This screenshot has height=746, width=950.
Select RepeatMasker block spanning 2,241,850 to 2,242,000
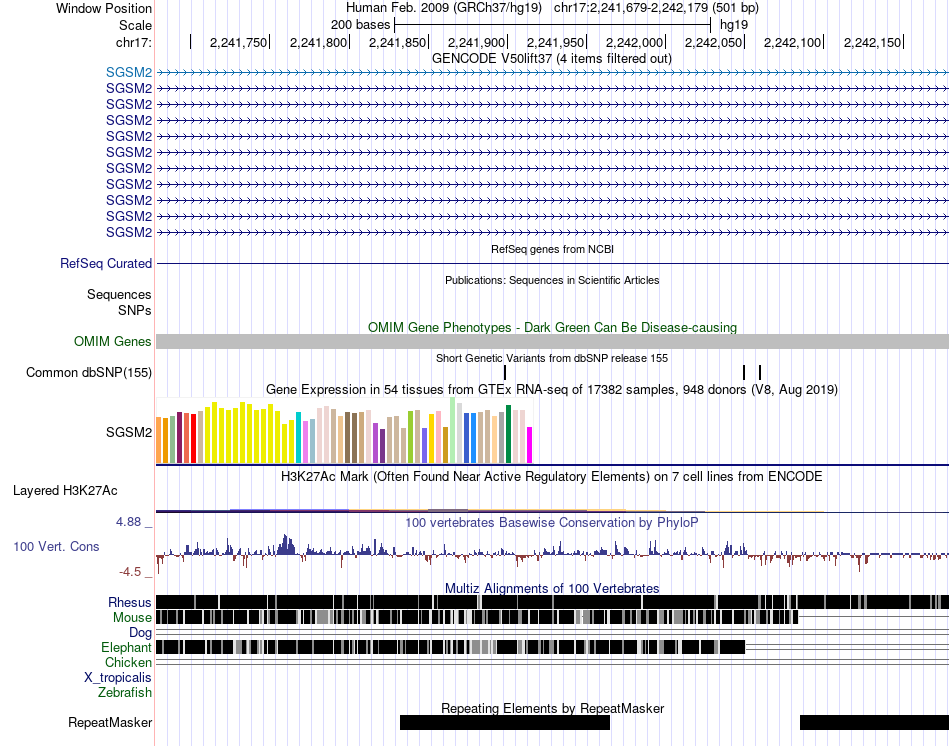click(x=505, y=722)
